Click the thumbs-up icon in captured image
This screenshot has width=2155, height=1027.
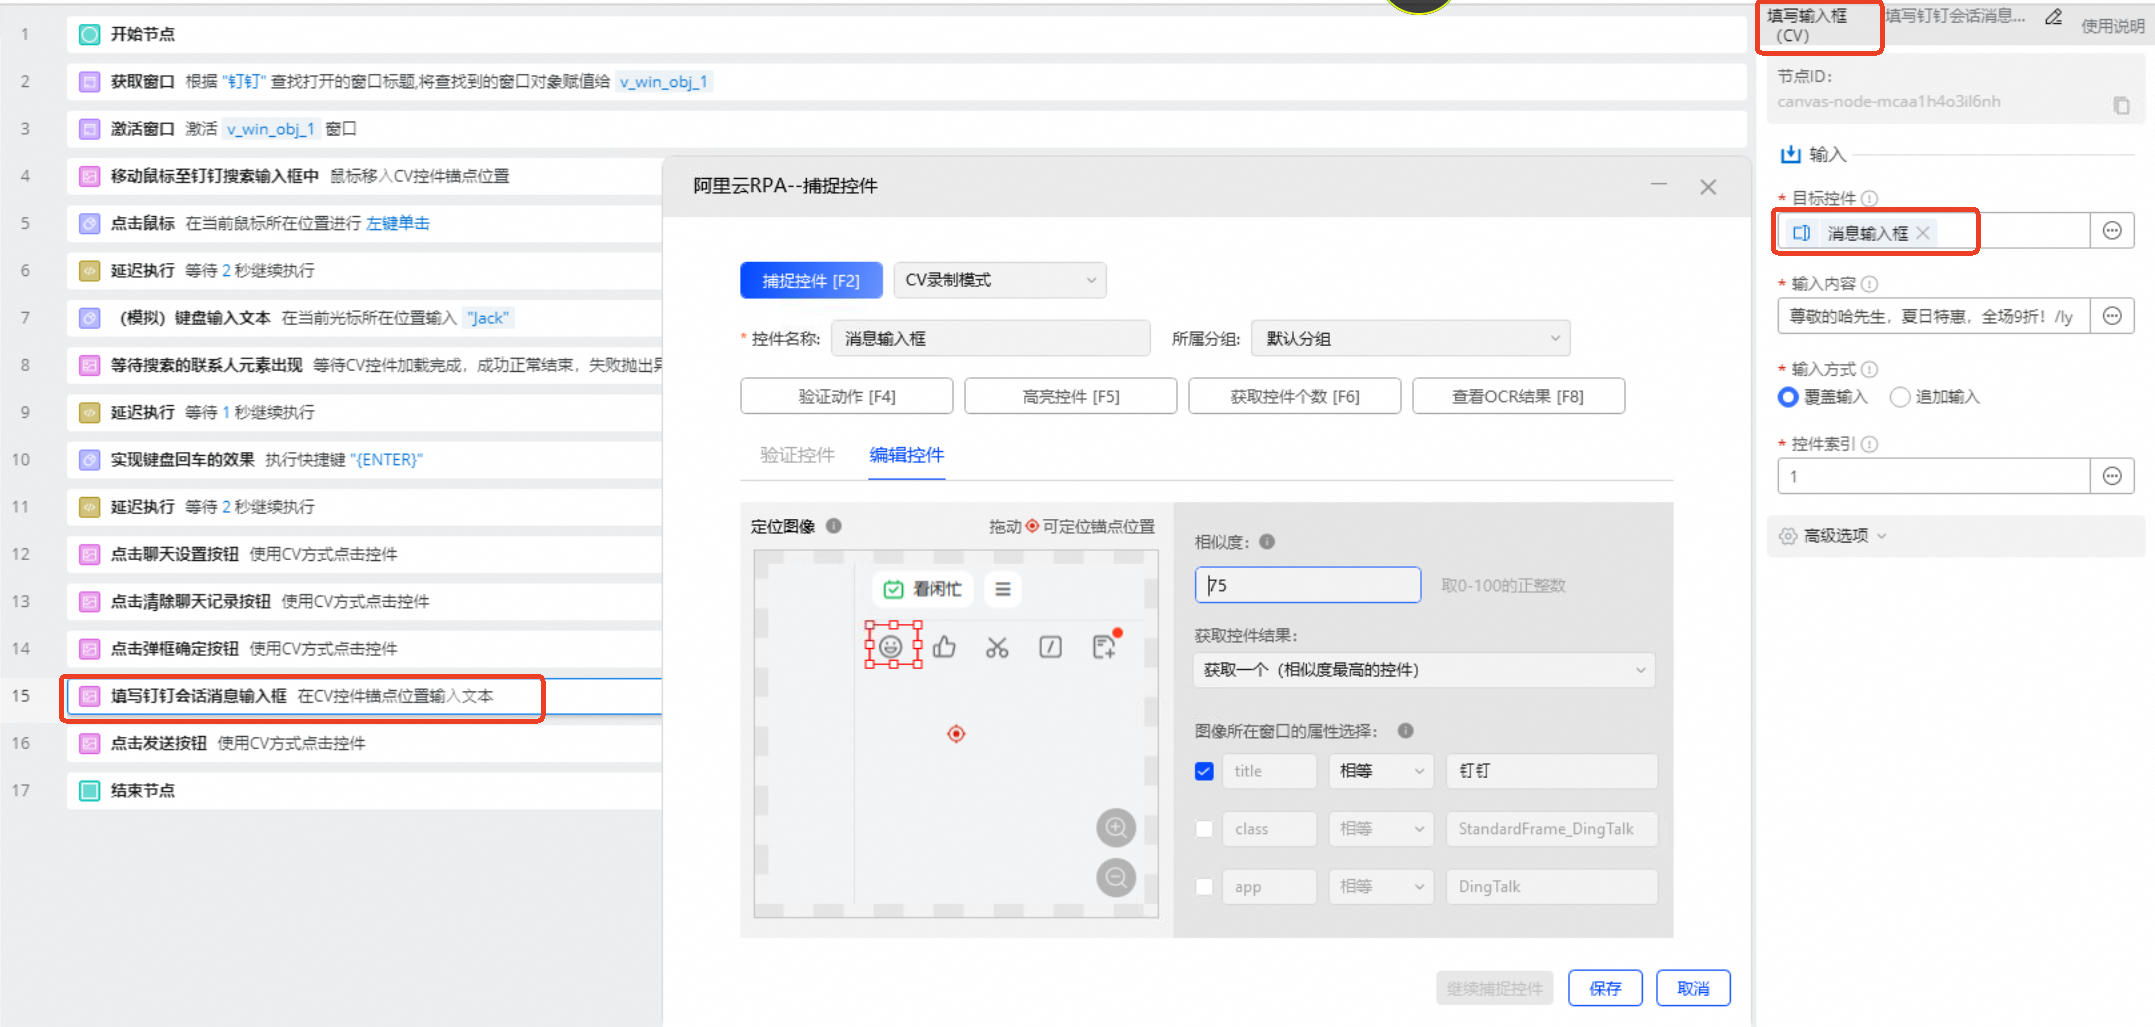(944, 647)
